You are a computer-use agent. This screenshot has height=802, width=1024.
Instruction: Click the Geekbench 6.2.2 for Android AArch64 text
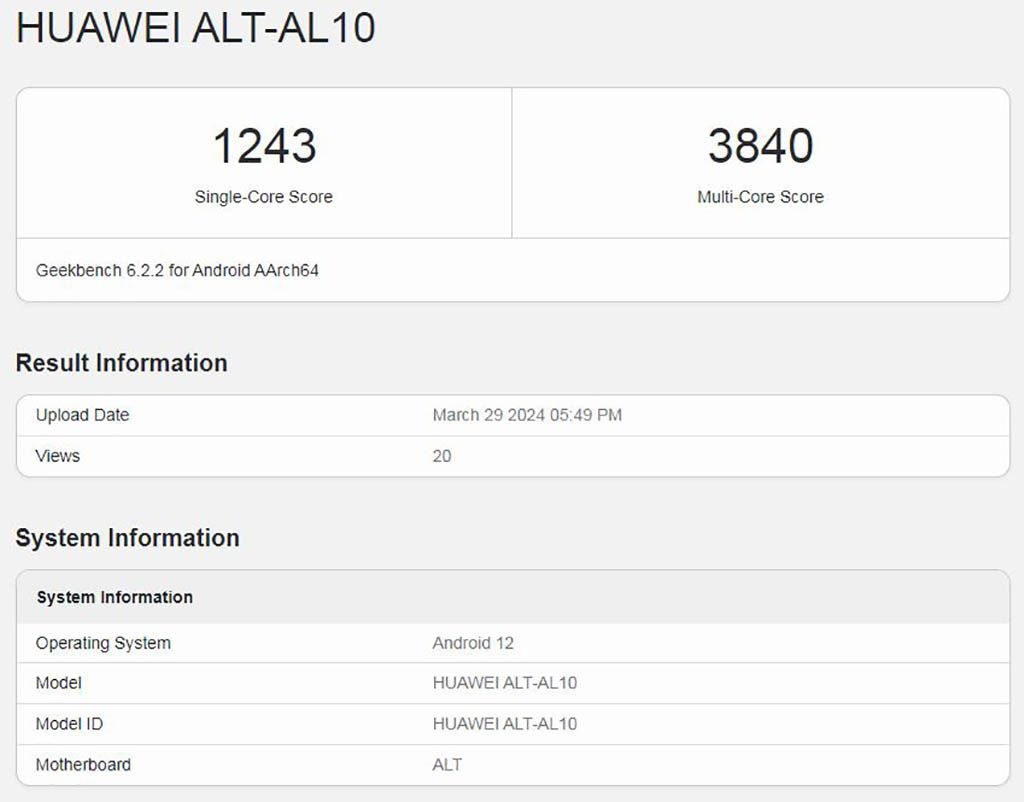[177, 270]
